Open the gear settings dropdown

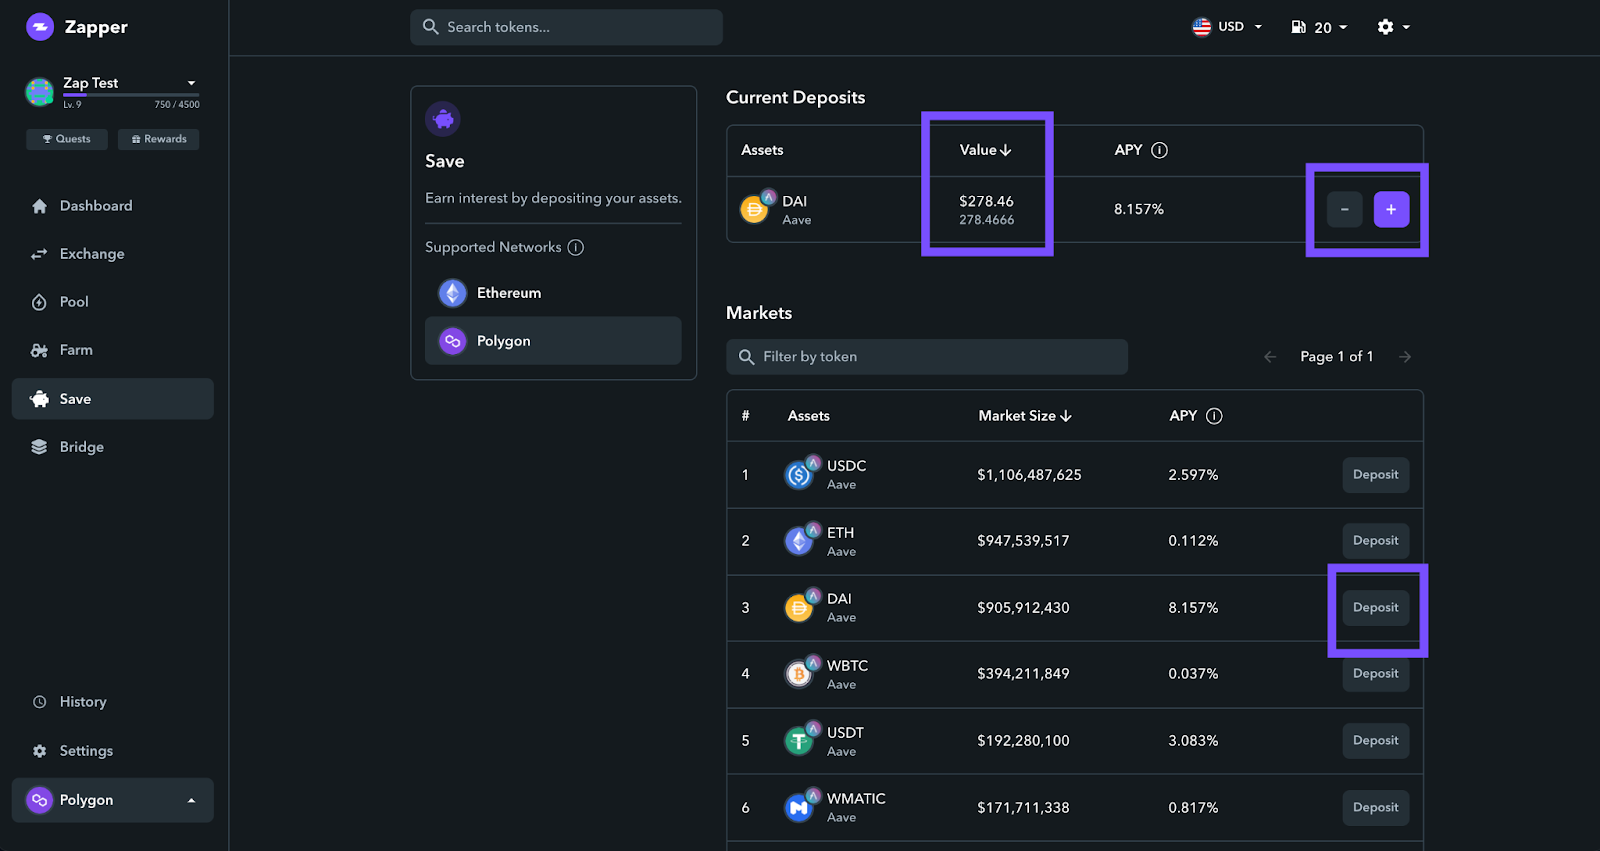(x=1393, y=27)
